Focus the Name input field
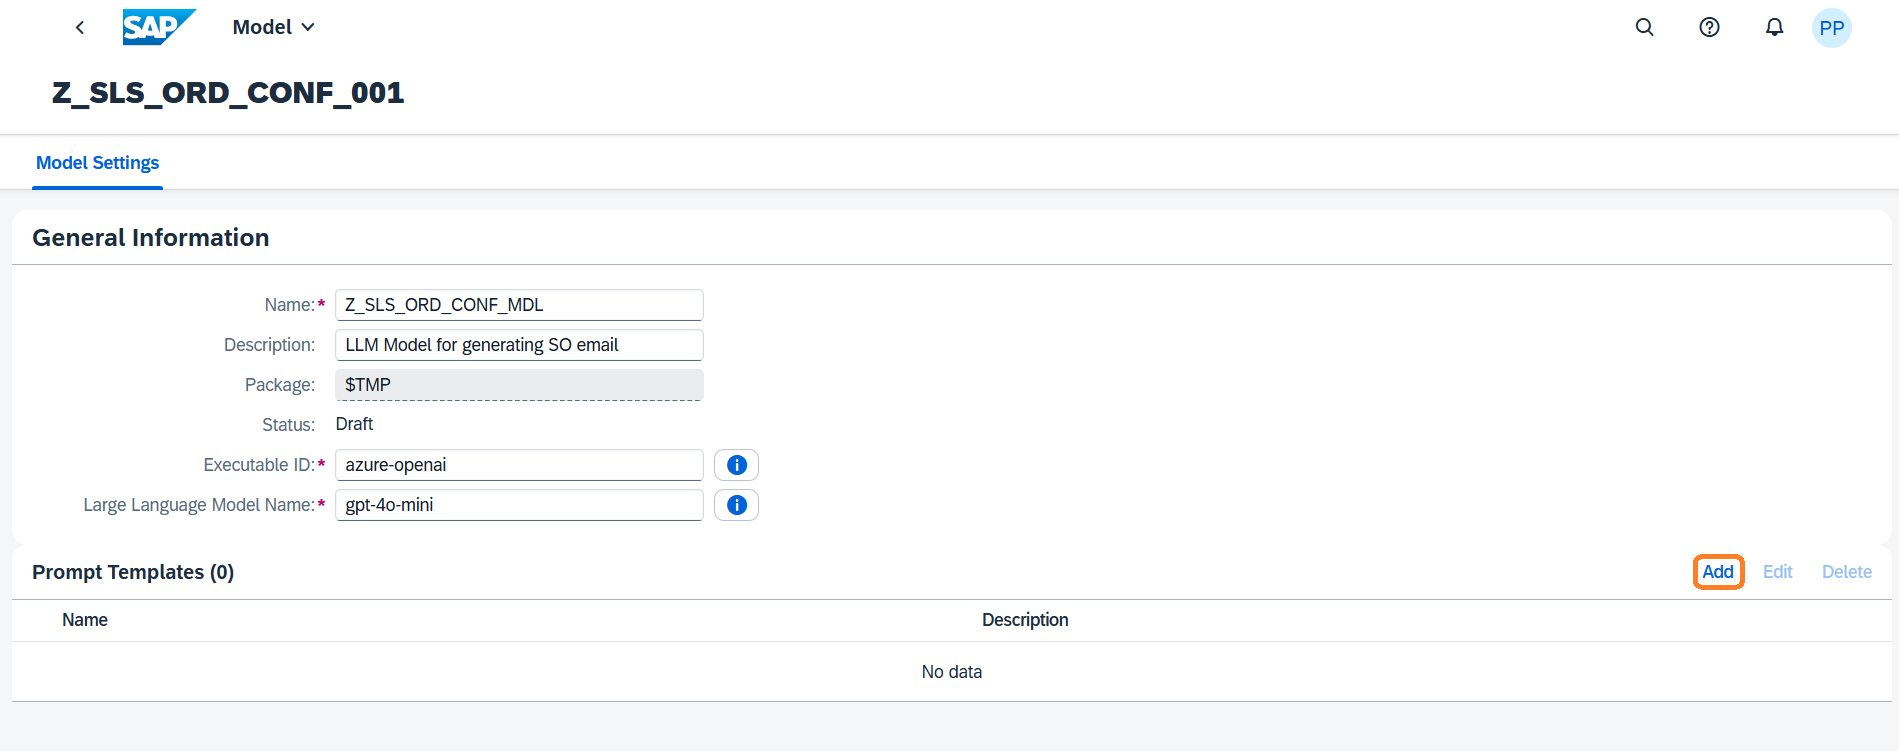The width and height of the screenshot is (1899, 751). [x=519, y=305]
